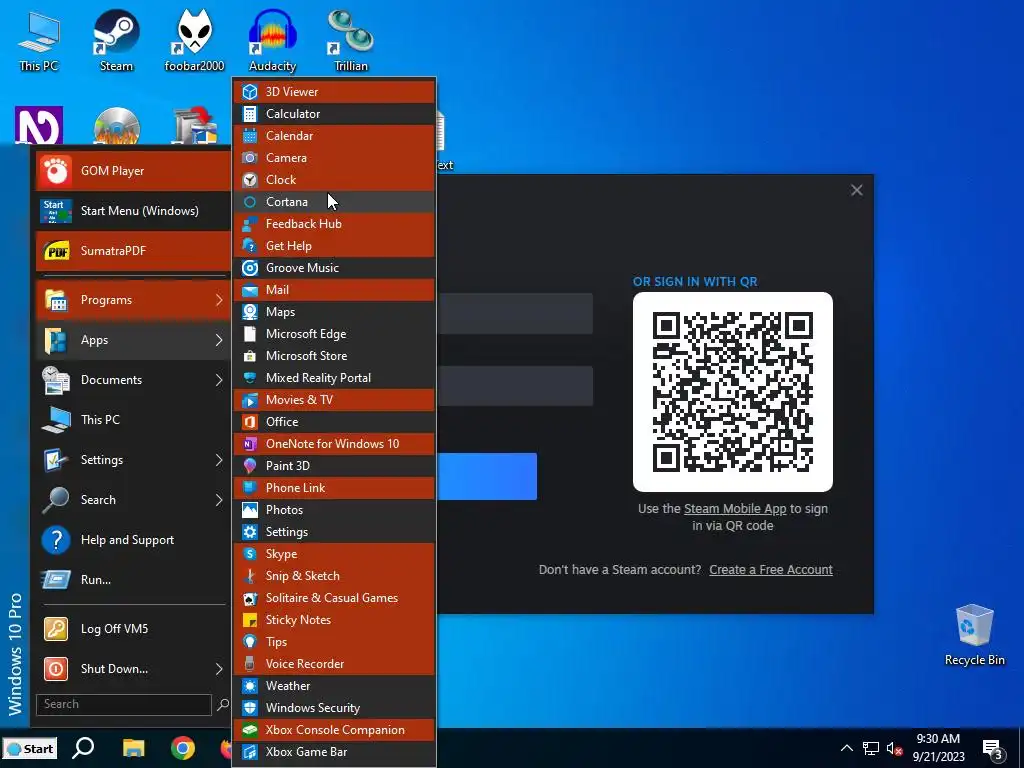The image size is (1024, 768).
Task: Launch the Camera app
Action: tap(334, 157)
